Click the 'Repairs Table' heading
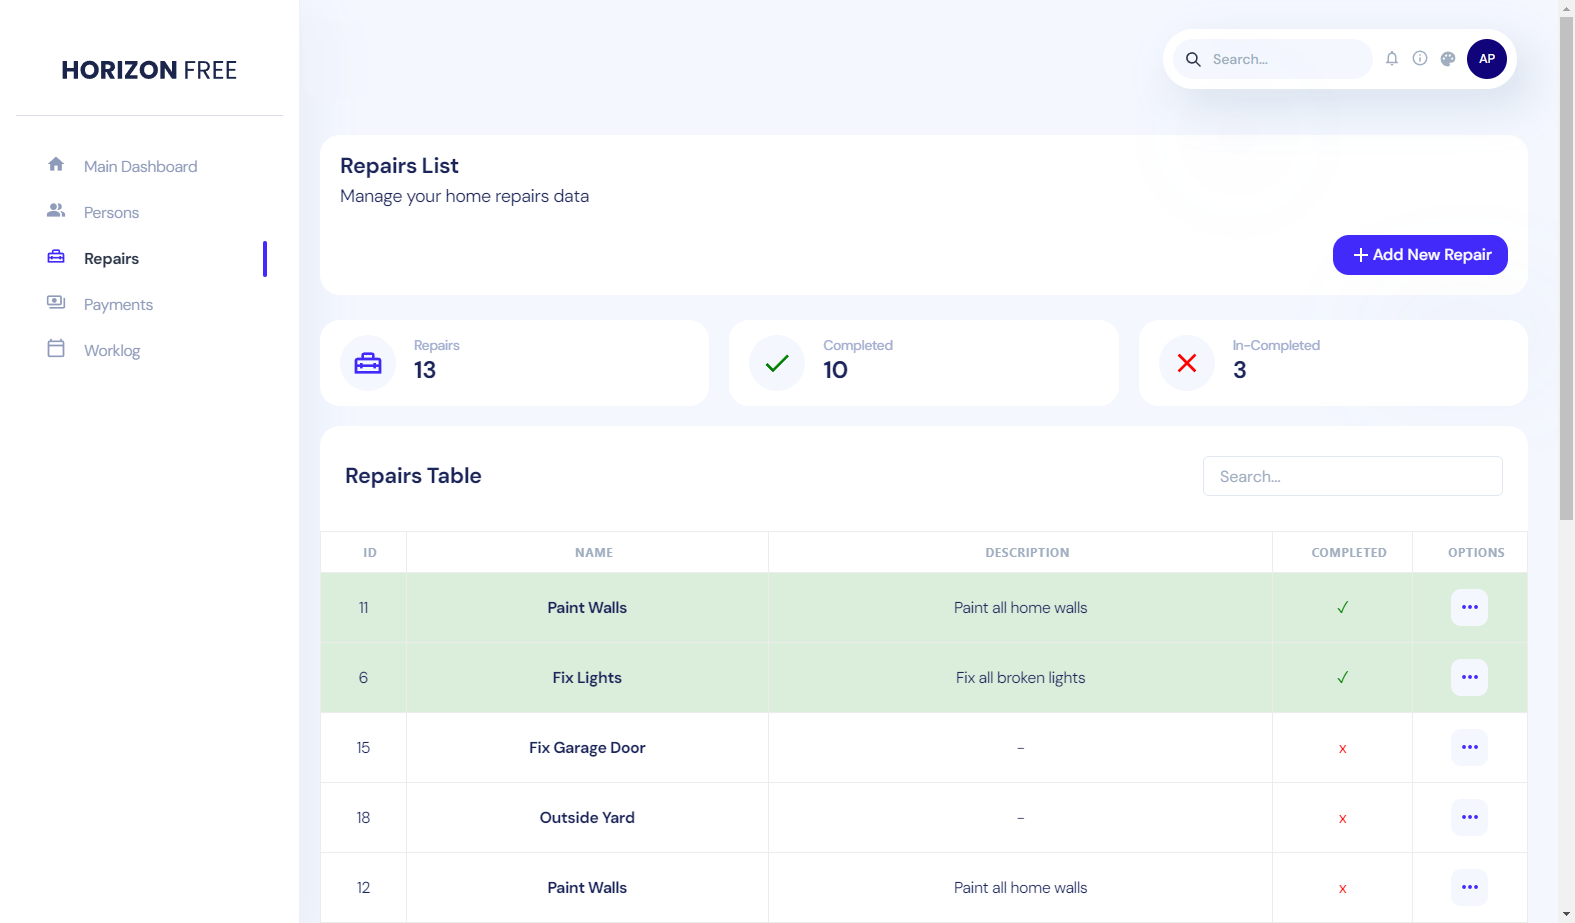 pyautogui.click(x=413, y=476)
